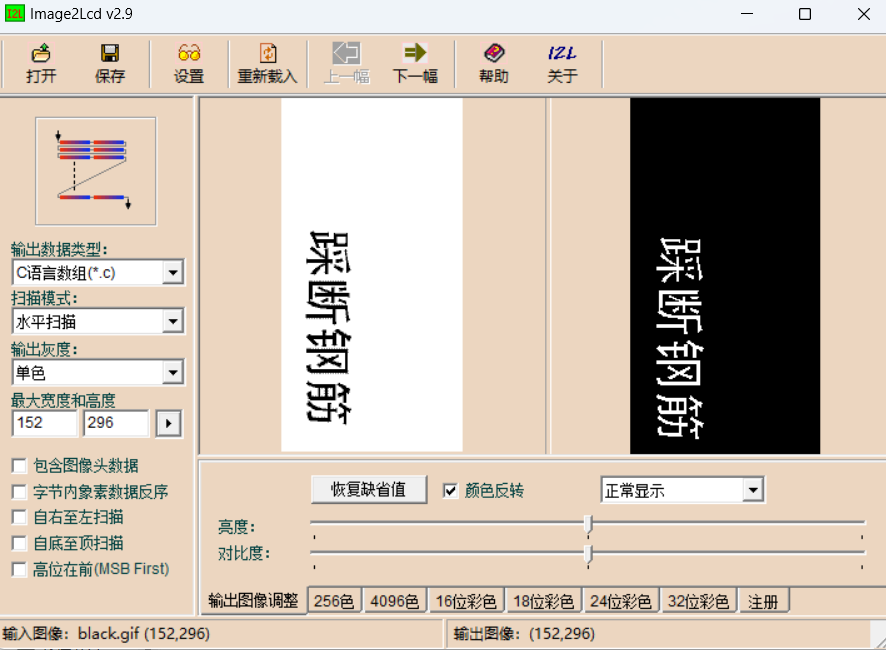886x650 pixels.
Task: Click the Image2Lcd app icon in the title bar
Action: 14,14
